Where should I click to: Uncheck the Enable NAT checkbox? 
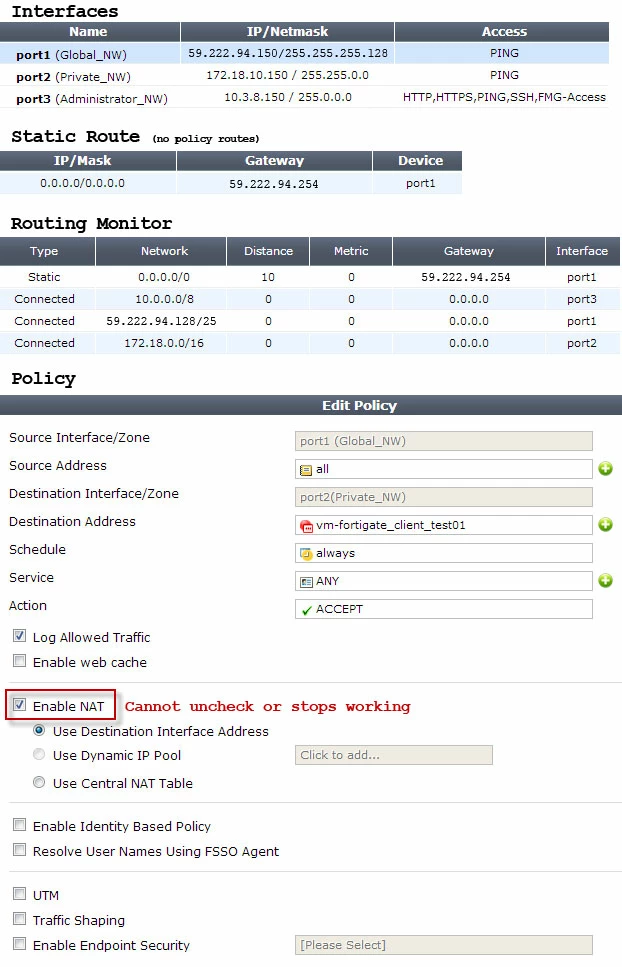(20, 705)
